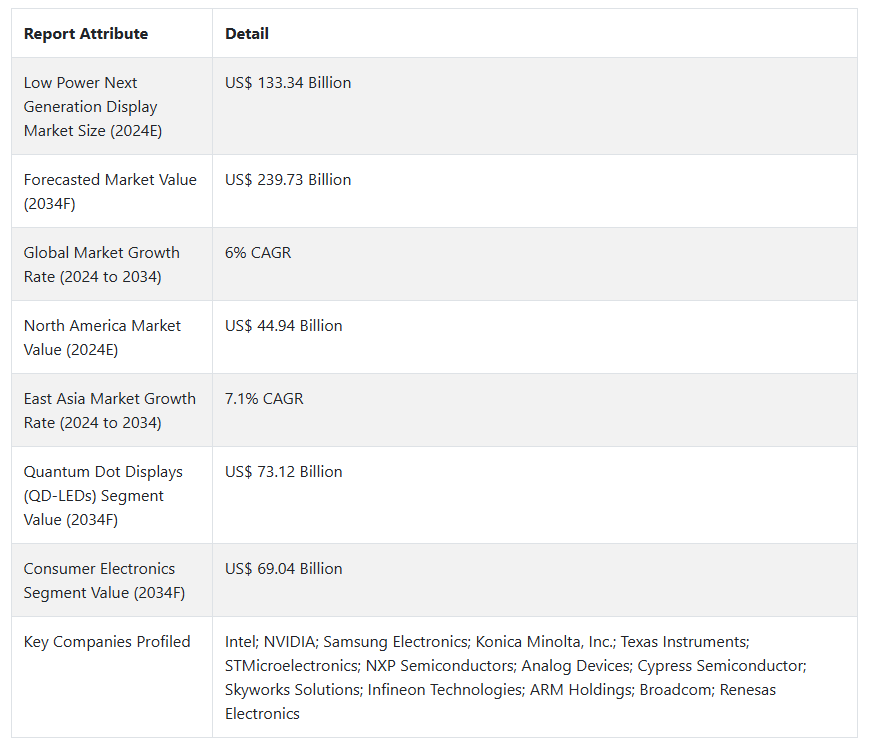
Task: Click the 'Detail' column header
Action: (247, 34)
